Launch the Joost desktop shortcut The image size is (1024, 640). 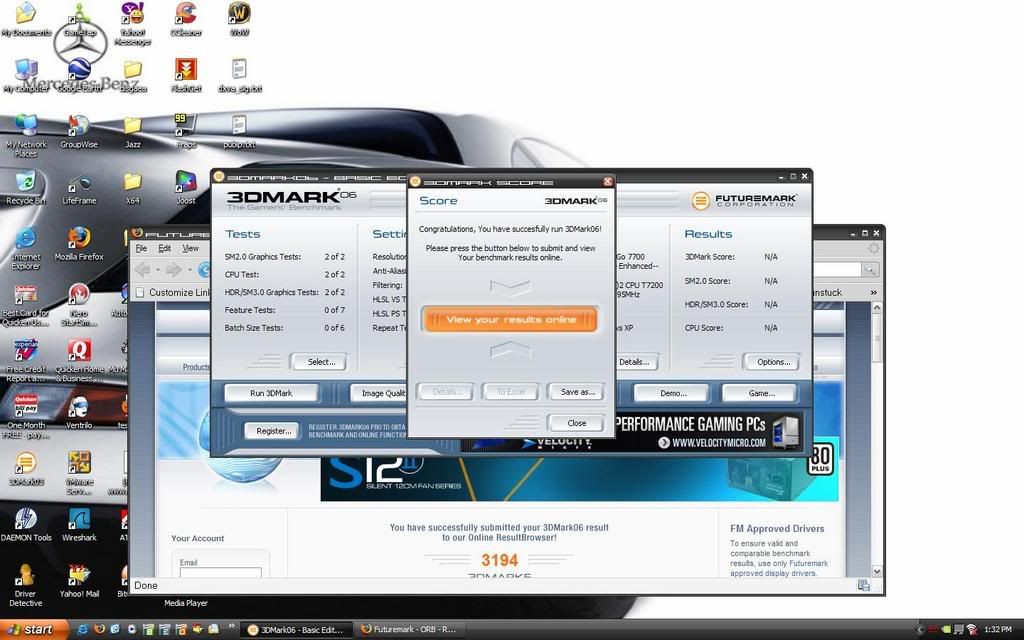click(186, 188)
